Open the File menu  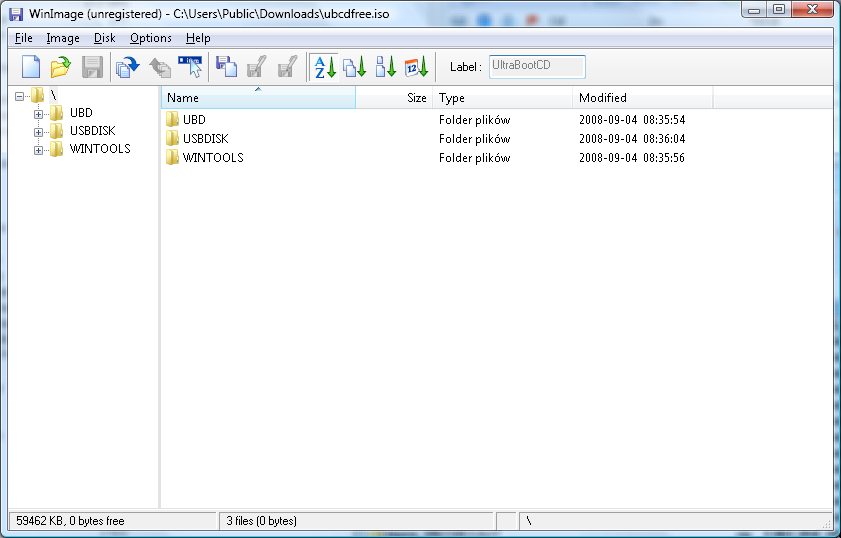coord(24,38)
